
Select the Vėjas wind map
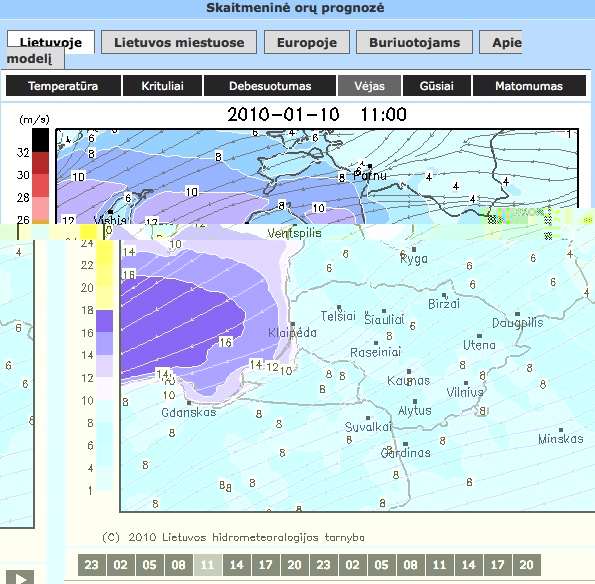click(369, 86)
